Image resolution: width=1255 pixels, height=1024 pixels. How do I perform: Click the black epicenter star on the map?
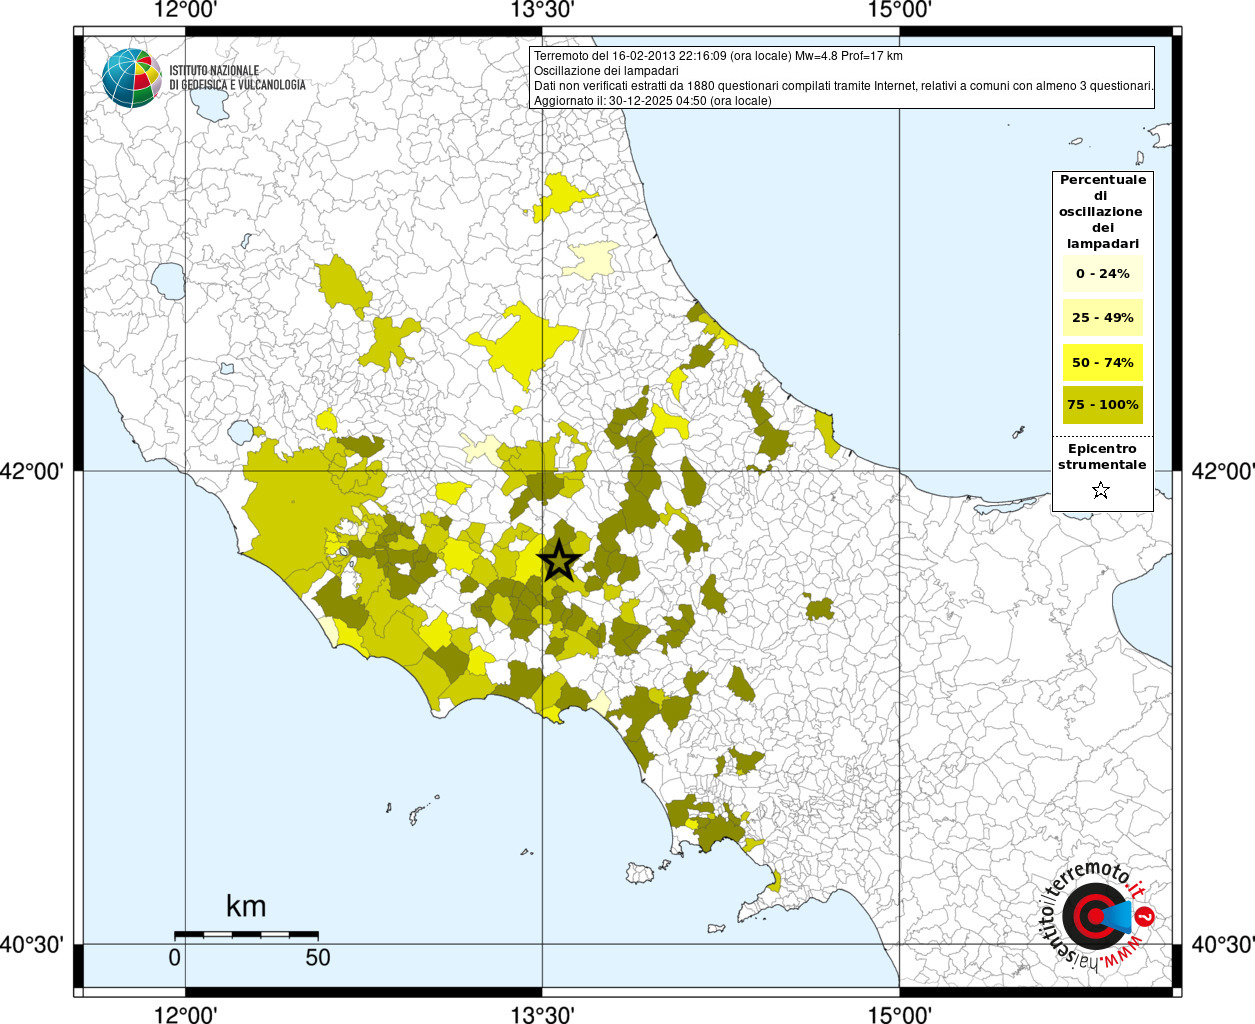[559, 561]
